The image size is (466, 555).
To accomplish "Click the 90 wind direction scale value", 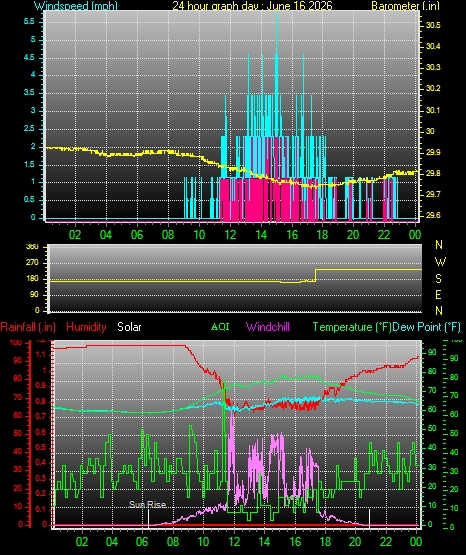I will (34, 295).
